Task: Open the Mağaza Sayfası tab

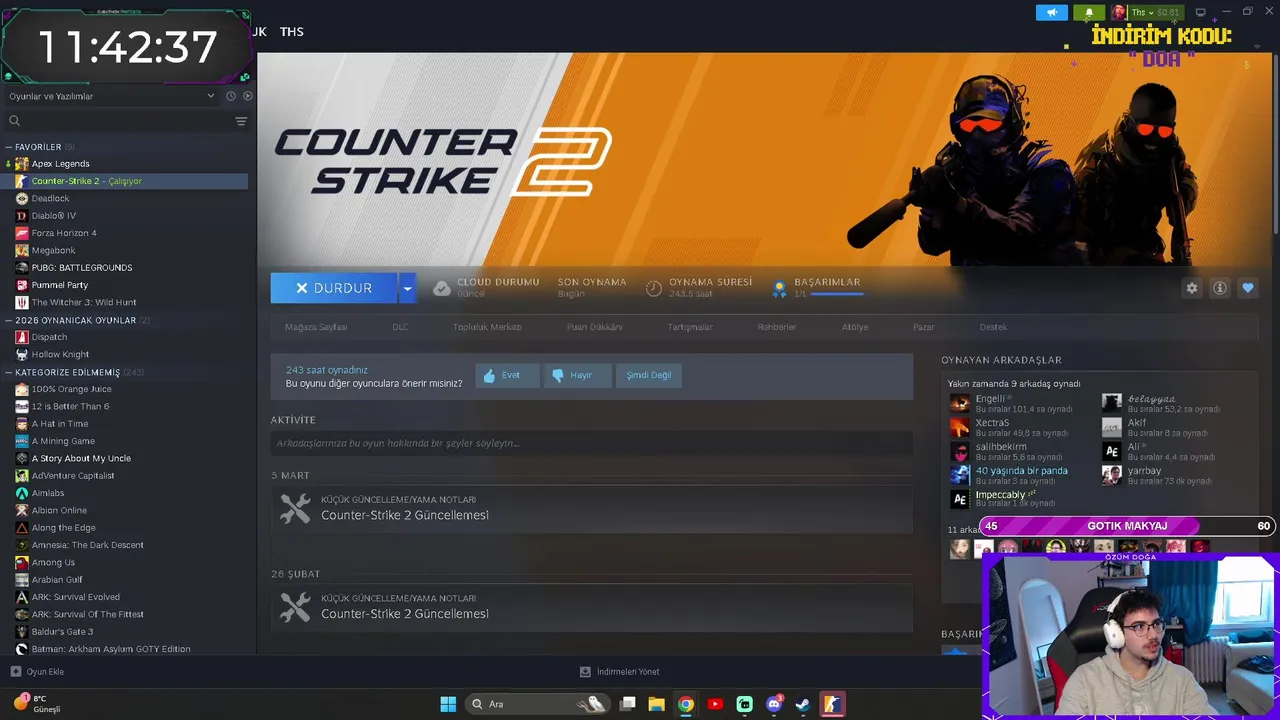Action: tap(316, 327)
